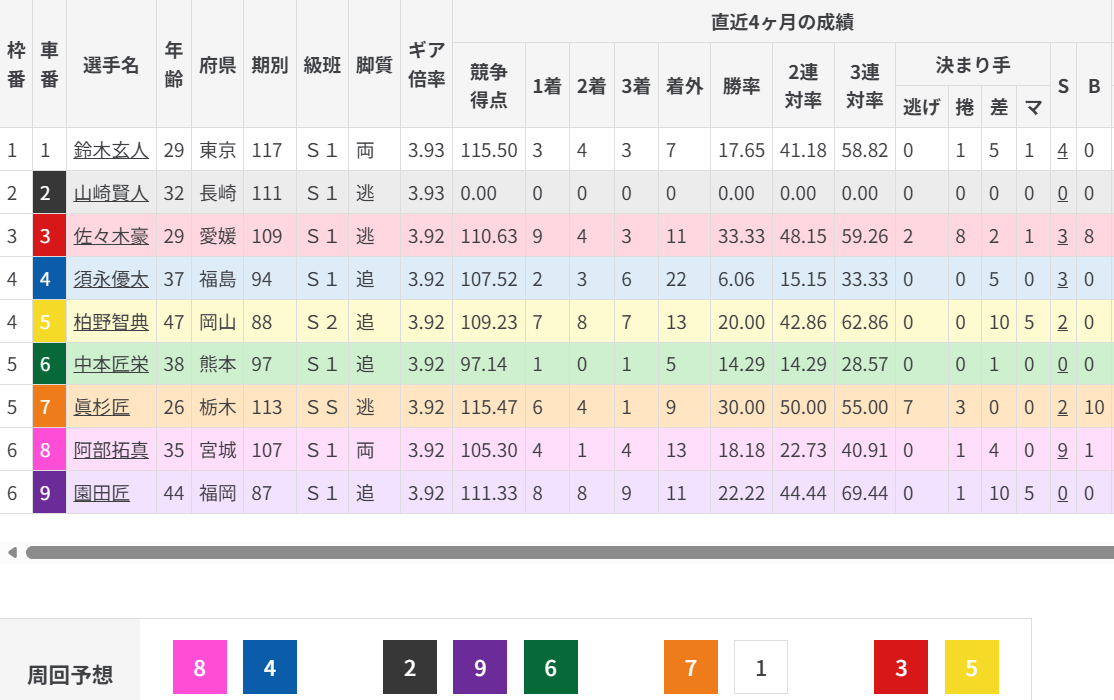Click yellow number 5 badge in 周回予想
The height and width of the screenshot is (700, 1114).
(x=972, y=667)
